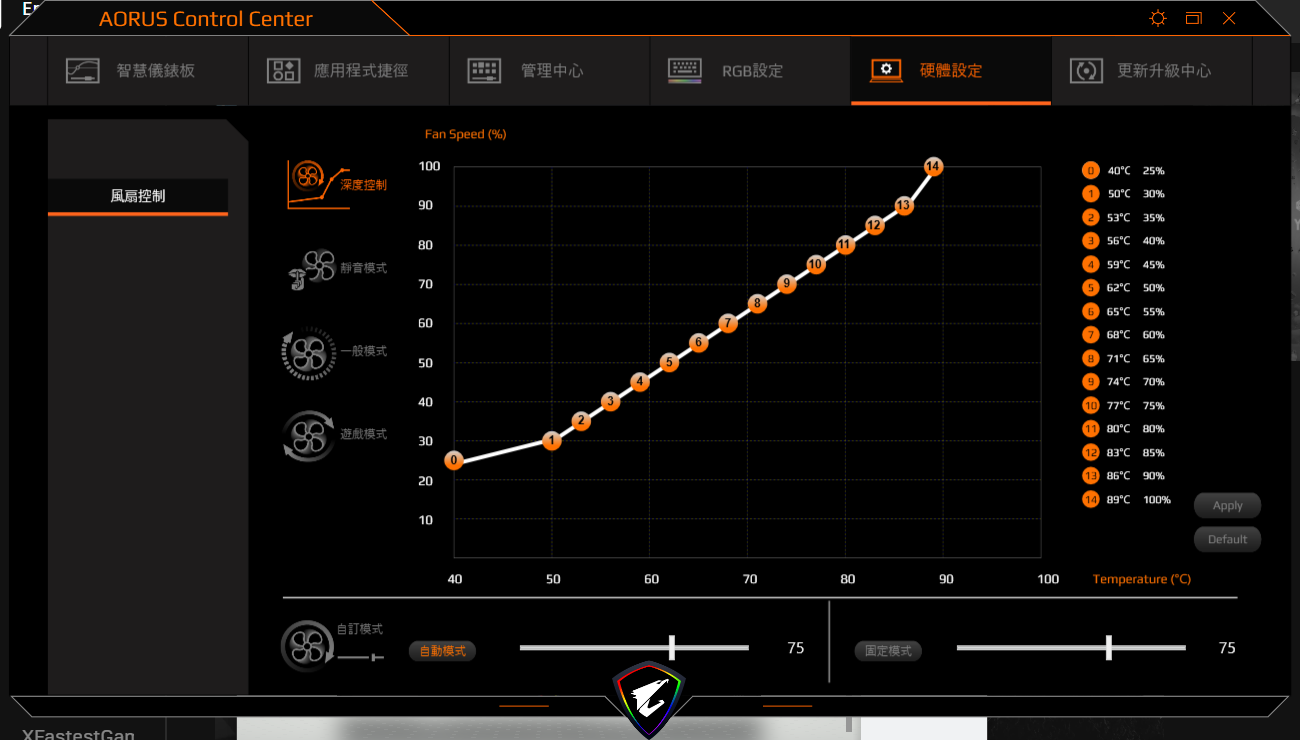Click curve point 7 on the graph
The width and height of the screenshot is (1300, 740).
(x=728, y=323)
